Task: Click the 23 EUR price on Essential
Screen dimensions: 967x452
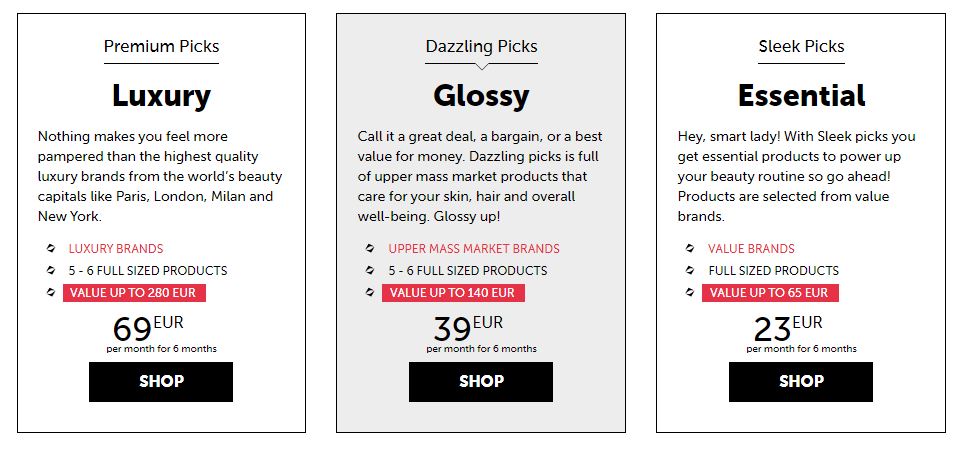Action: click(x=788, y=329)
